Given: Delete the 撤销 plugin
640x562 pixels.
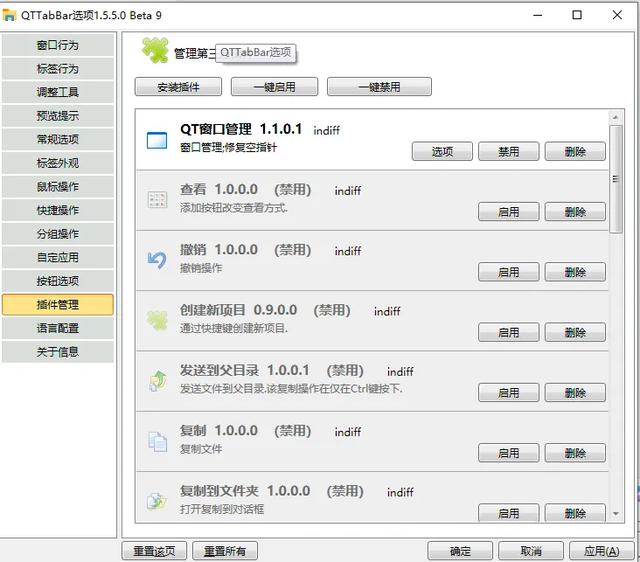Looking at the screenshot, I should [x=575, y=272].
